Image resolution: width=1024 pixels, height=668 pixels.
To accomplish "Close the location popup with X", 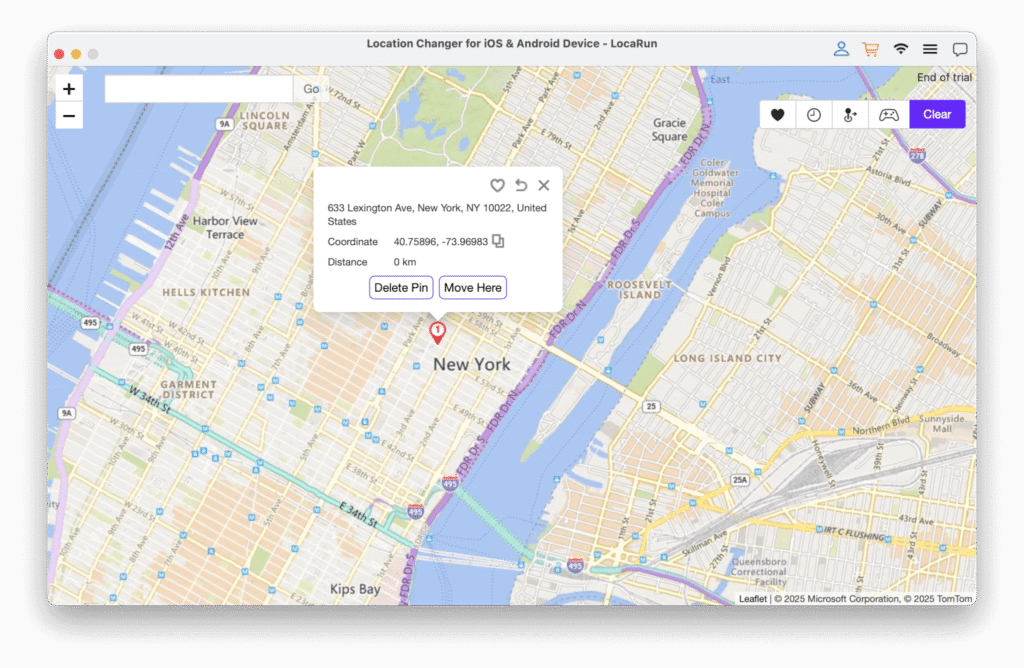I will 543,185.
